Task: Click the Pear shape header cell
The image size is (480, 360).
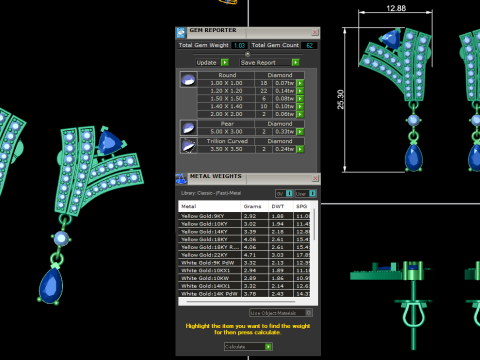Action: 227,124
